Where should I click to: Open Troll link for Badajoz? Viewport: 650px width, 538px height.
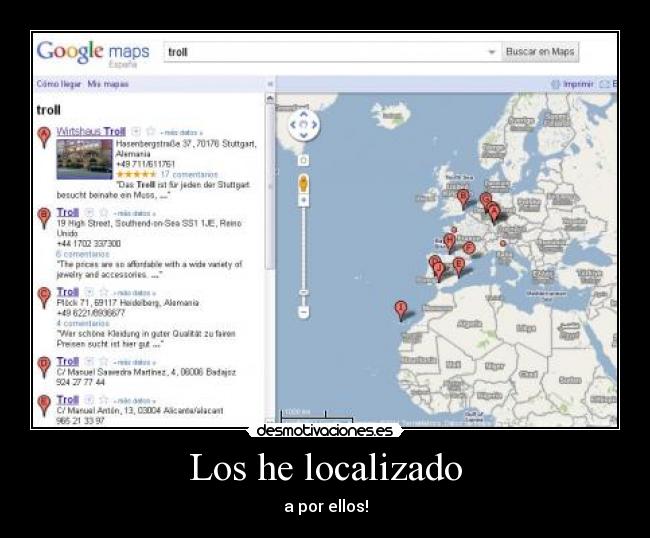pos(67,361)
